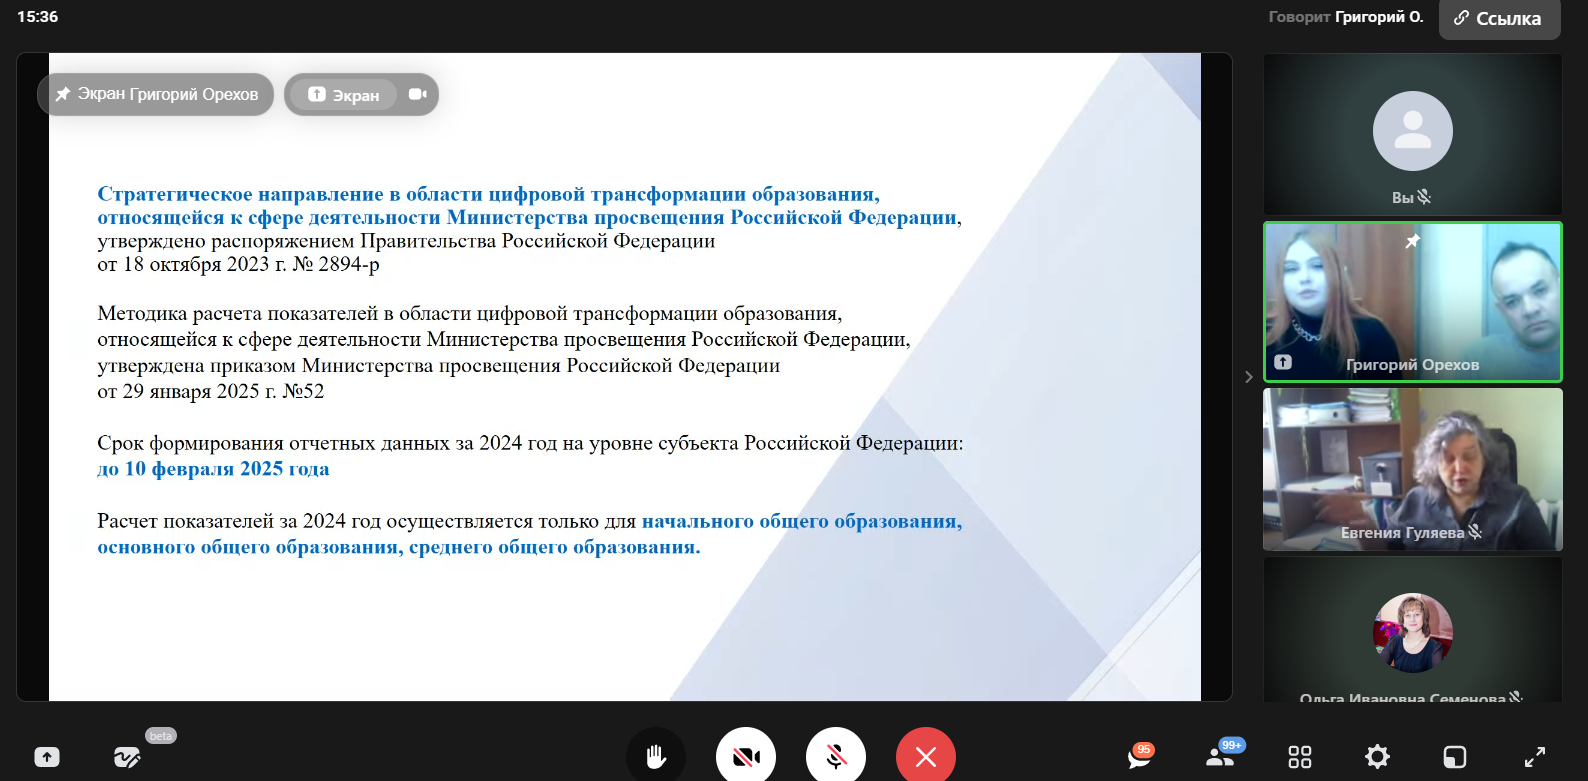Click the pinned Экран Григорий Орехов label
The height and width of the screenshot is (781, 1588).
(156, 94)
